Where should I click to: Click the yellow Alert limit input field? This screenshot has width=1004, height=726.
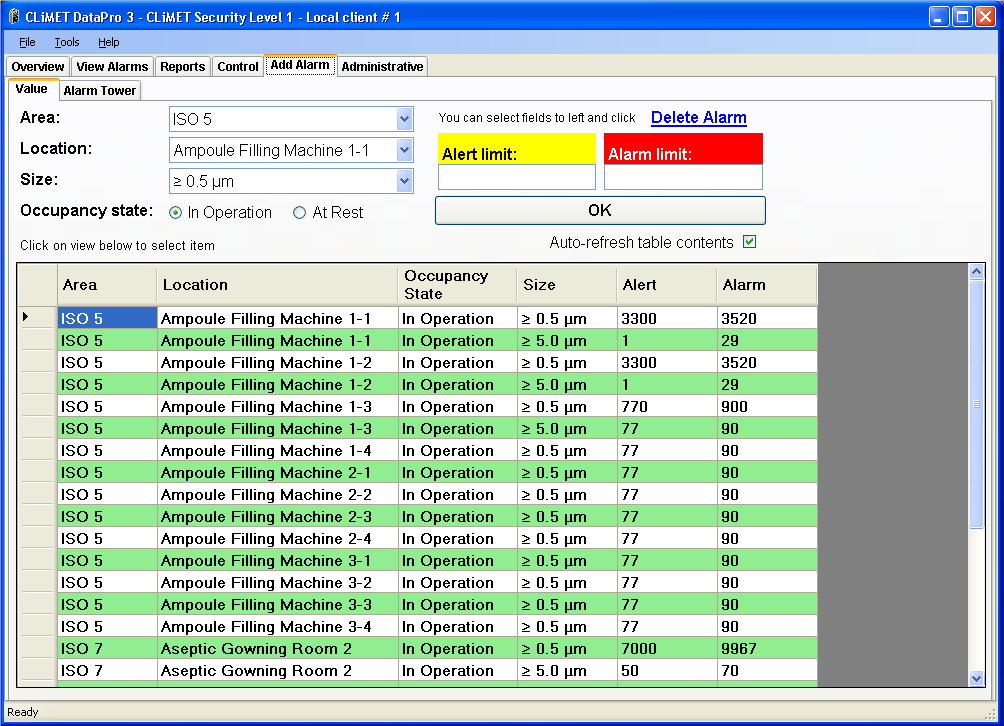tap(517, 178)
